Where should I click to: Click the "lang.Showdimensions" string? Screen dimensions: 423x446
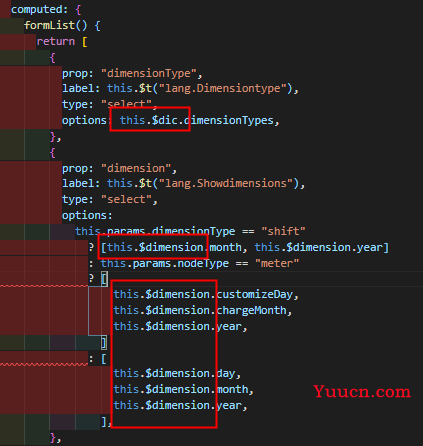pos(225,183)
